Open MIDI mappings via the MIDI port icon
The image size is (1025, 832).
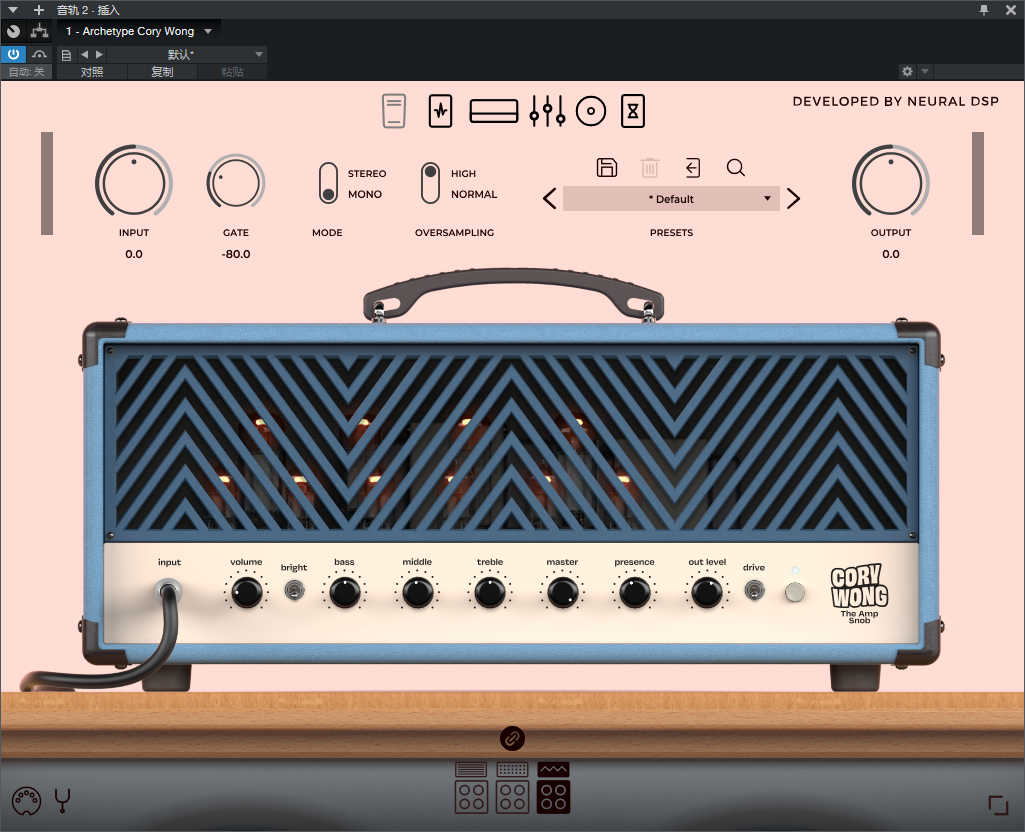point(26,801)
